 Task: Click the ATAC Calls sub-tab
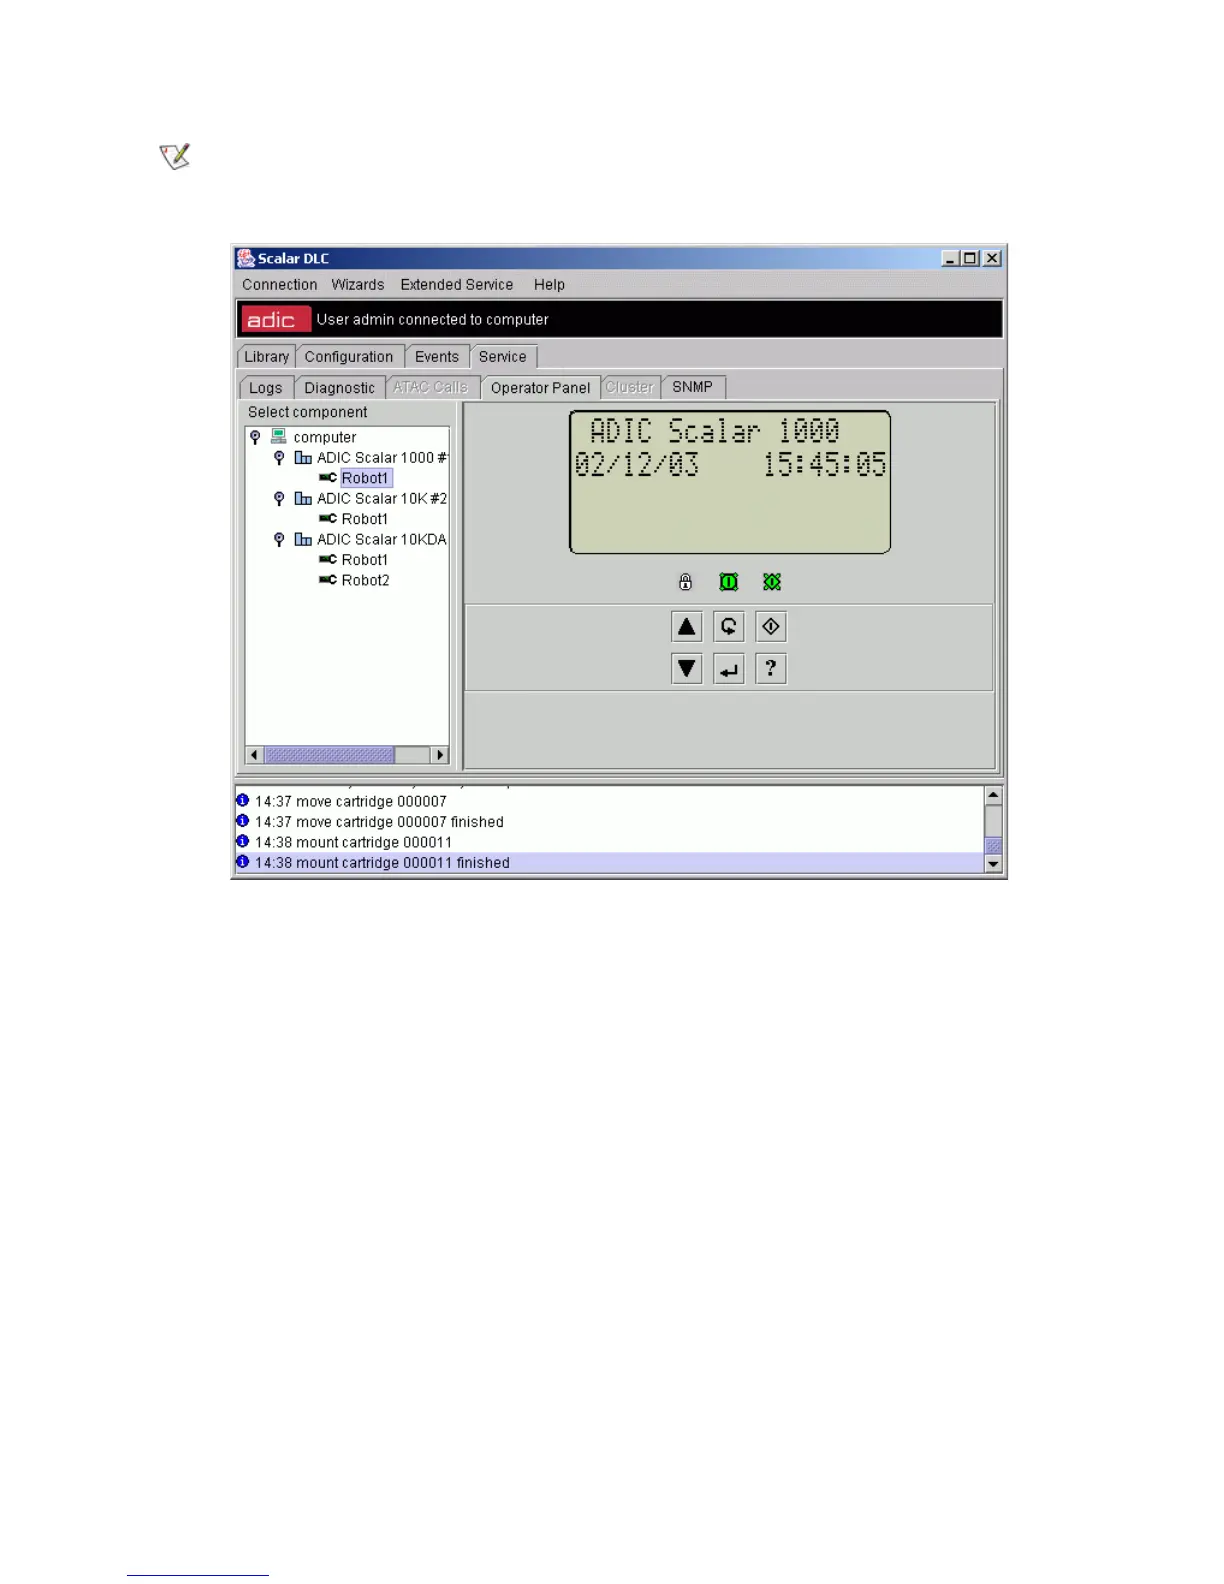431,387
